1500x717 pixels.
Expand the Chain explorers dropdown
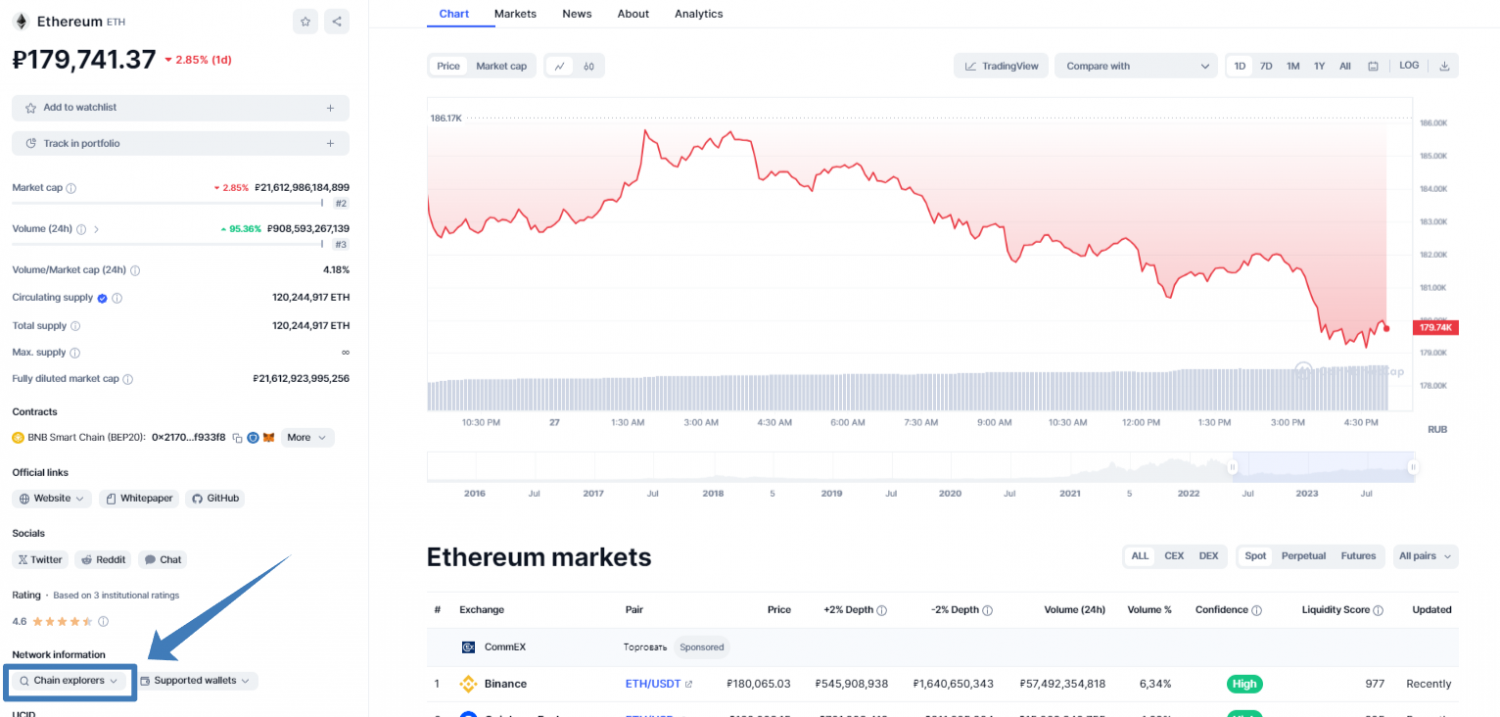coord(69,680)
